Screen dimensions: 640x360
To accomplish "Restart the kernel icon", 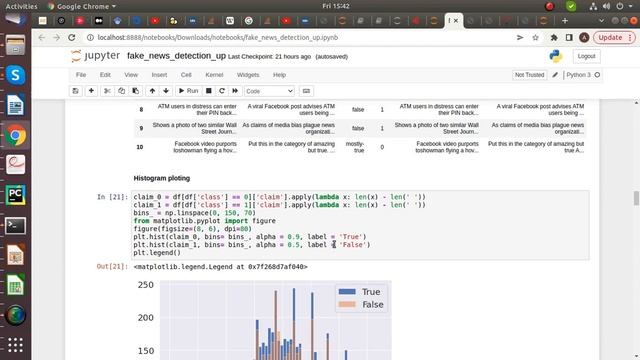I will (x=222, y=91).
